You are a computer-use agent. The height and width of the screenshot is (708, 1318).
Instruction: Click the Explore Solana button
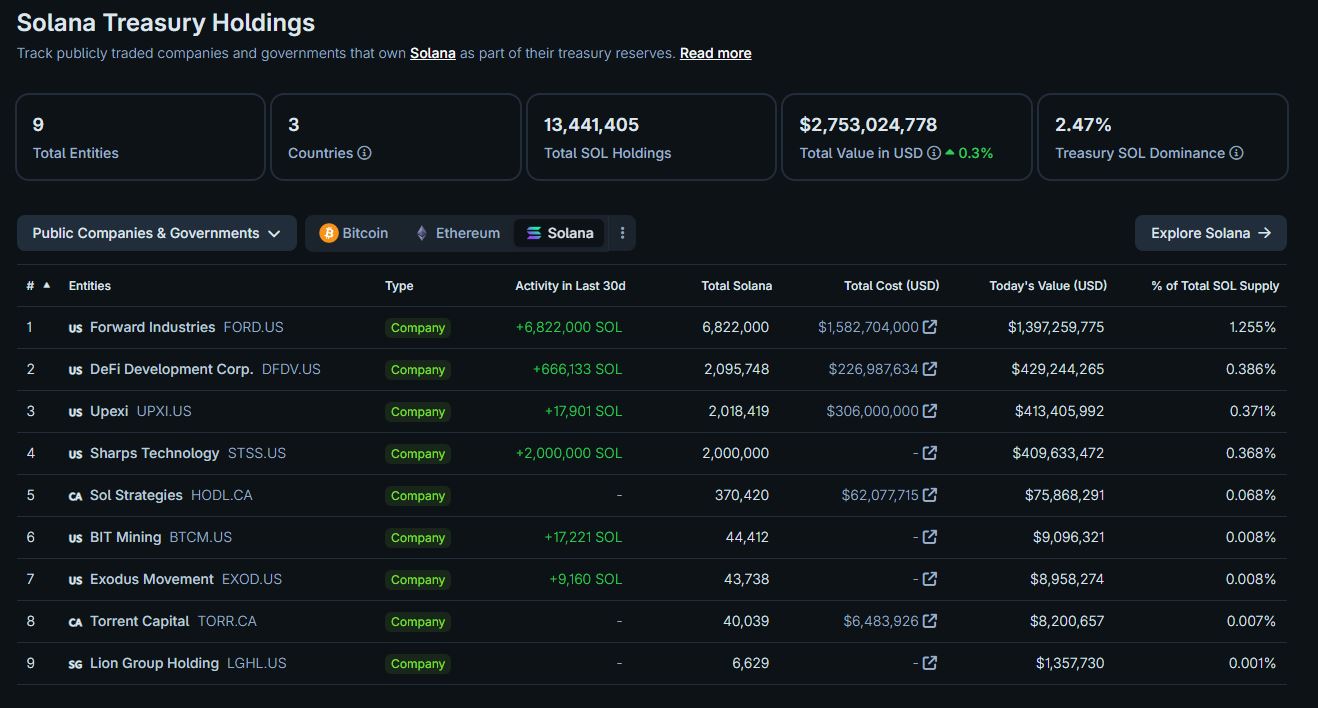click(x=1211, y=233)
